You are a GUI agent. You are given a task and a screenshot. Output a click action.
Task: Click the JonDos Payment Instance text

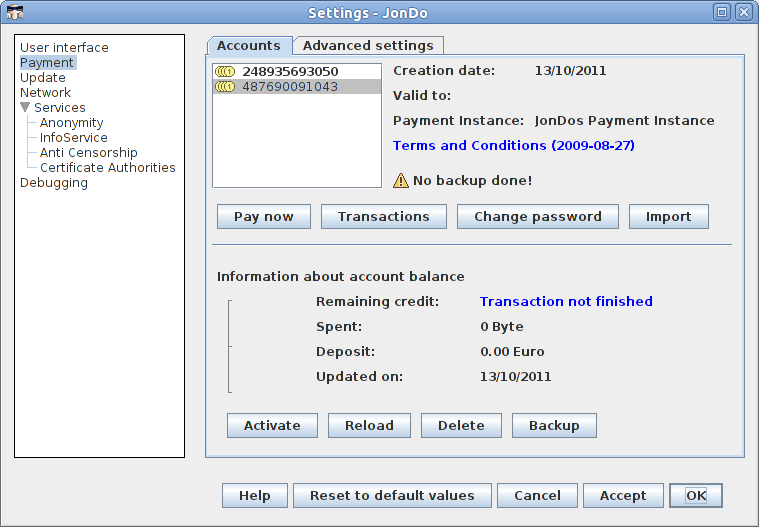[x=624, y=120]
